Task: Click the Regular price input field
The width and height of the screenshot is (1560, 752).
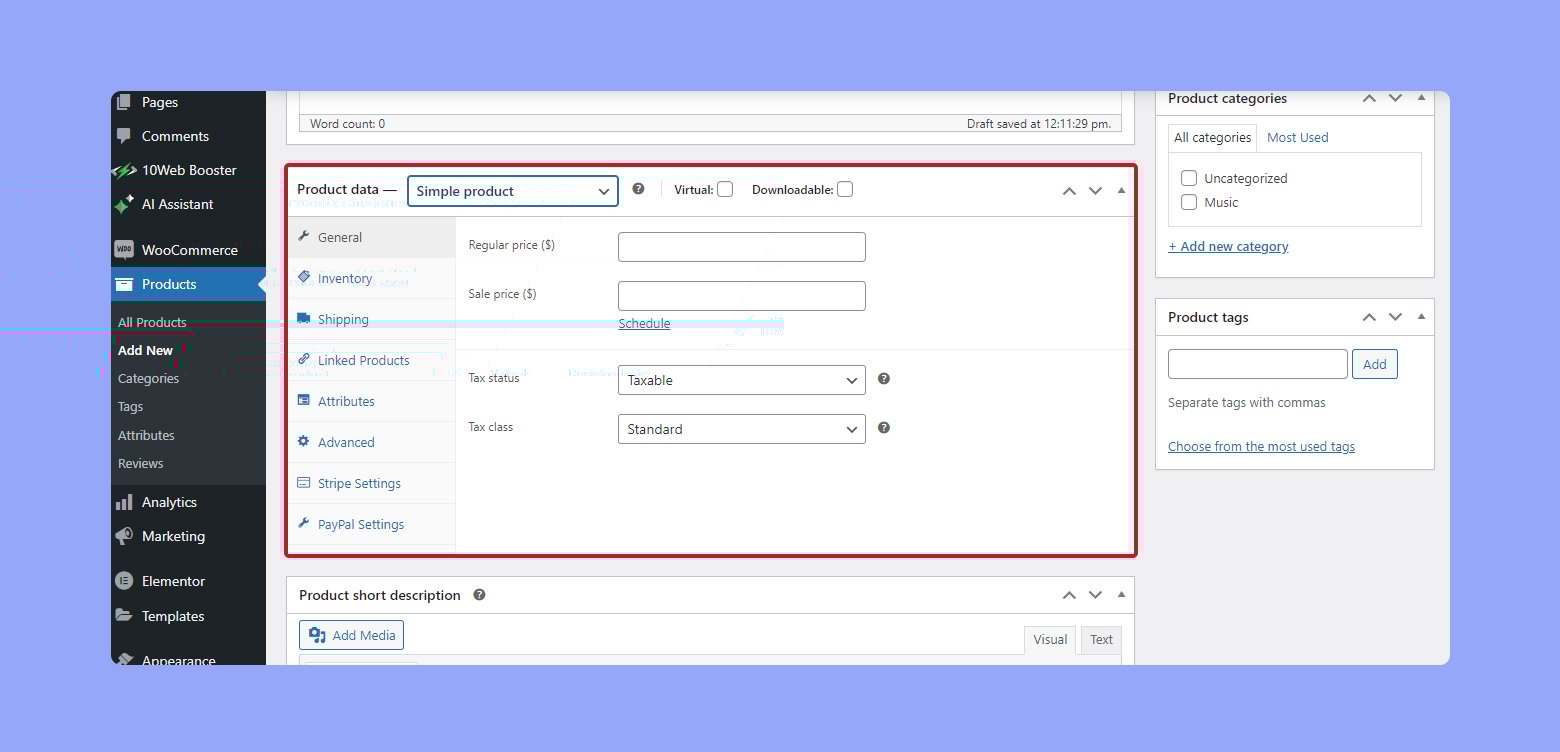Action: point(741,247)
